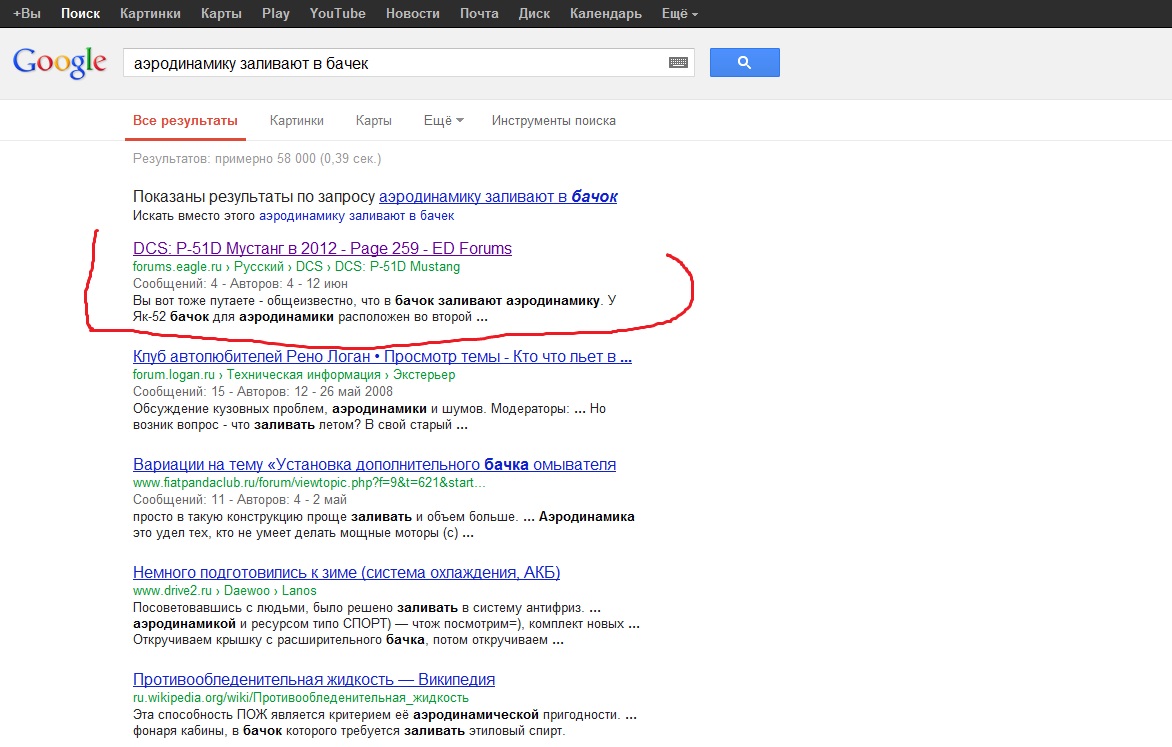
Task: Click the results count text 58 000
Action: [257, 159]
